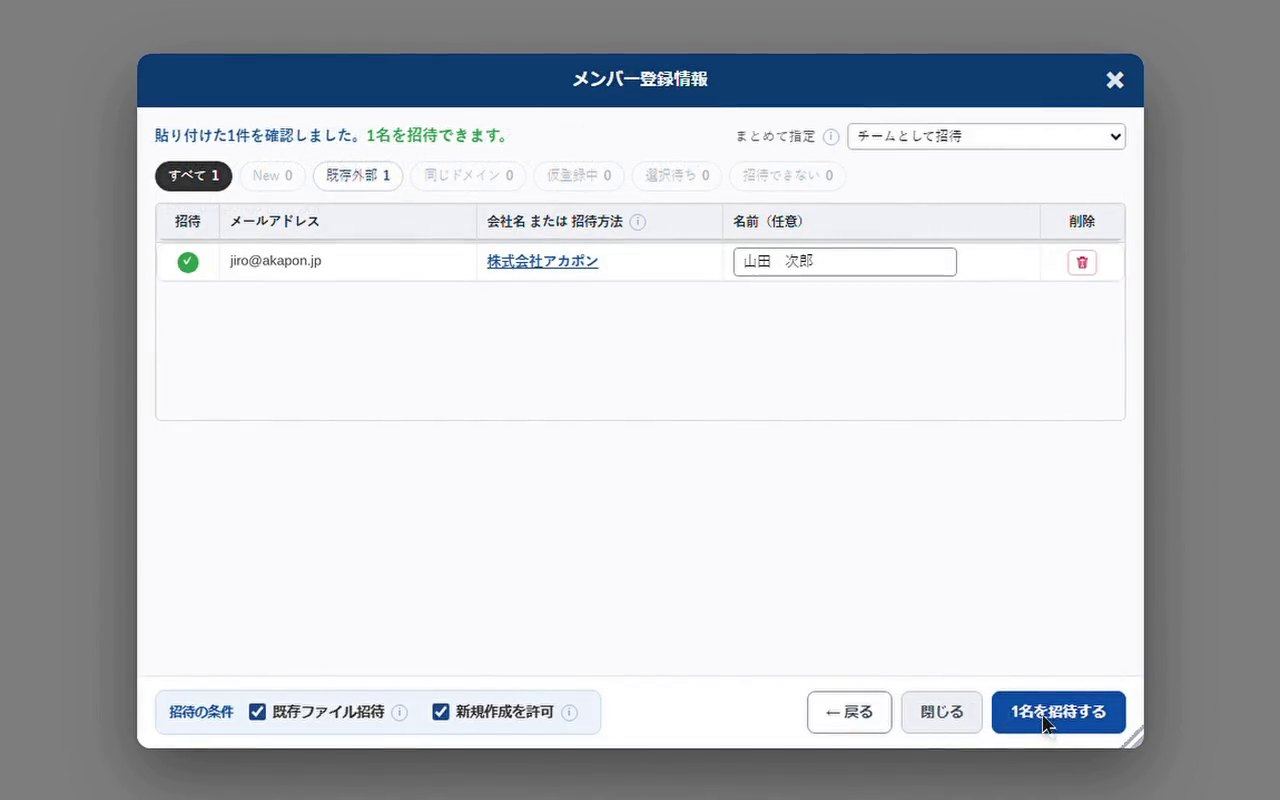Uncheck the 新規作成を許可 checkbox
The image size is (1280, 800).
(x=441, y=712)
